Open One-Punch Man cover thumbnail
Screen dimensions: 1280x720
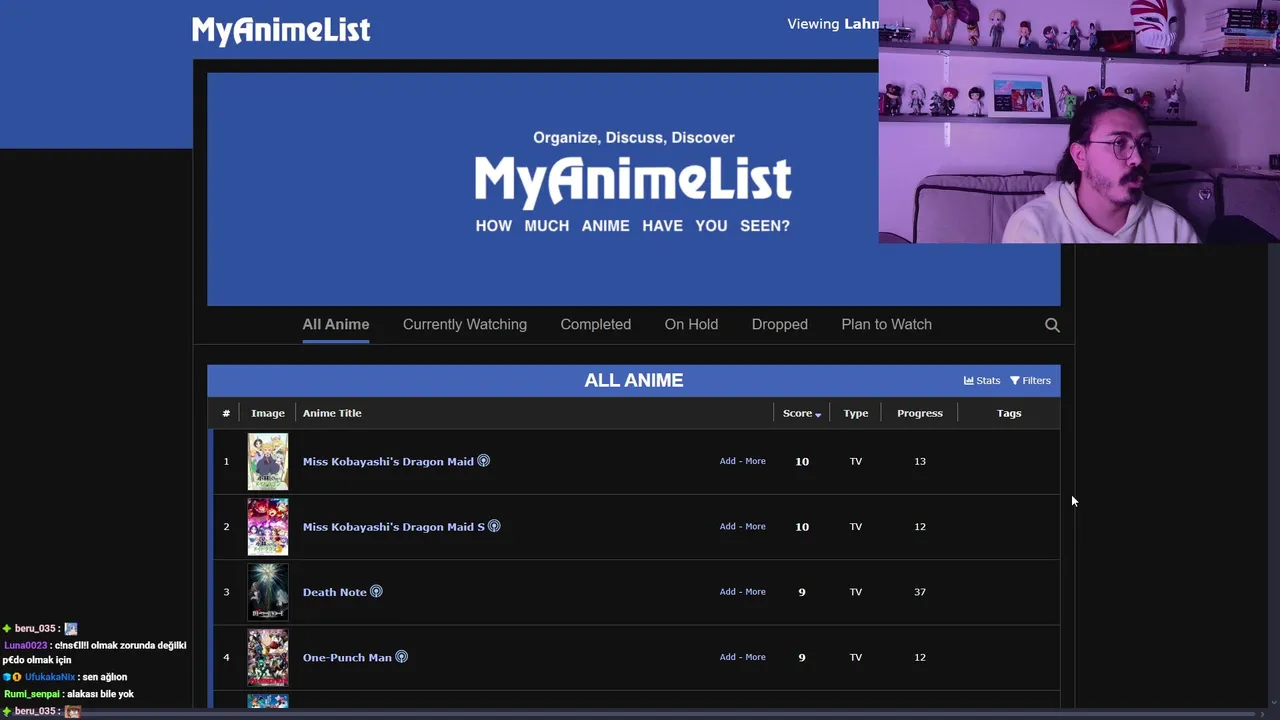pos(268,657)
